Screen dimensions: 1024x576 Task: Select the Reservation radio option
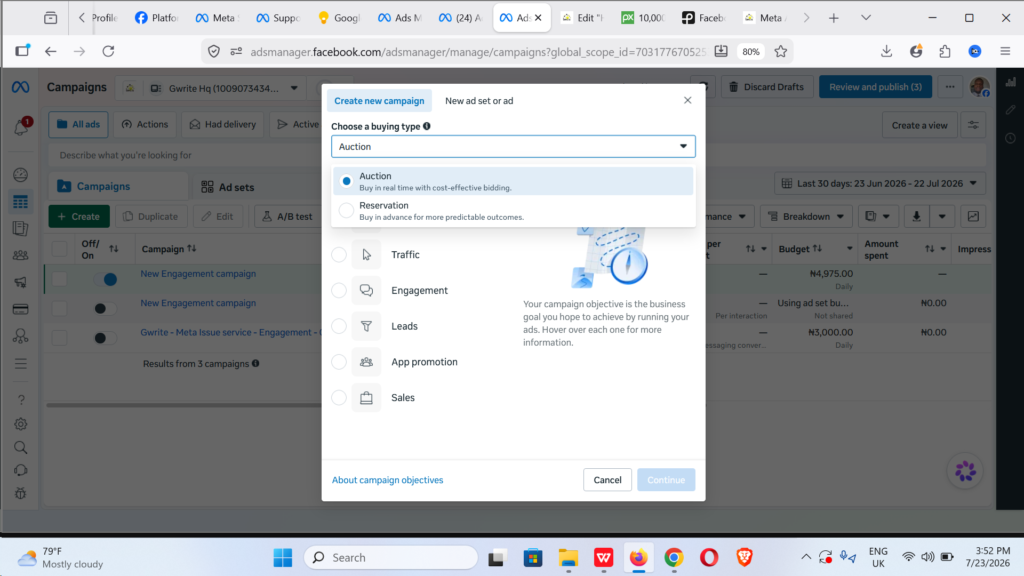click(347, 210)
